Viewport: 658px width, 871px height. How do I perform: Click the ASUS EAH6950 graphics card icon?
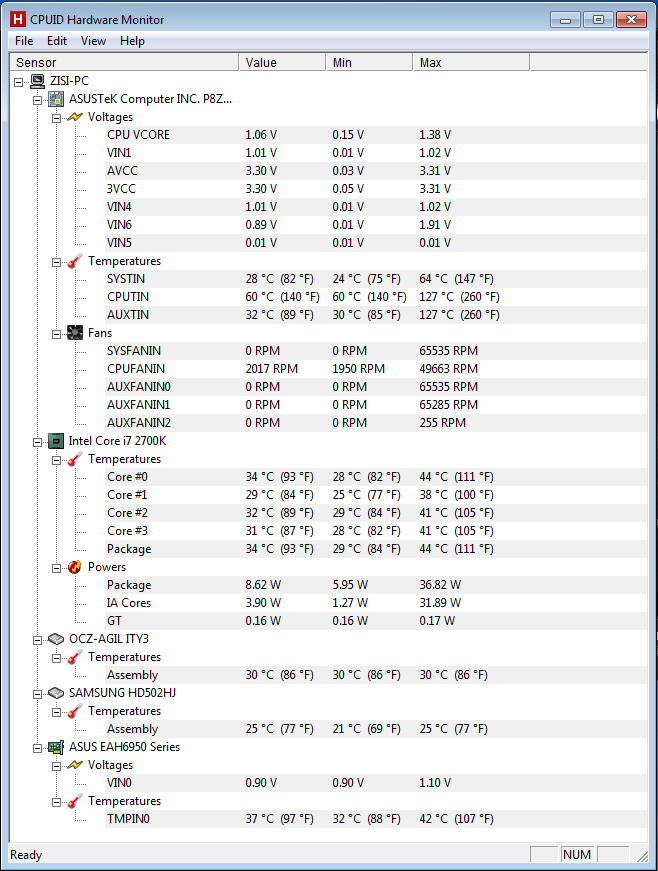click(56, 748)
